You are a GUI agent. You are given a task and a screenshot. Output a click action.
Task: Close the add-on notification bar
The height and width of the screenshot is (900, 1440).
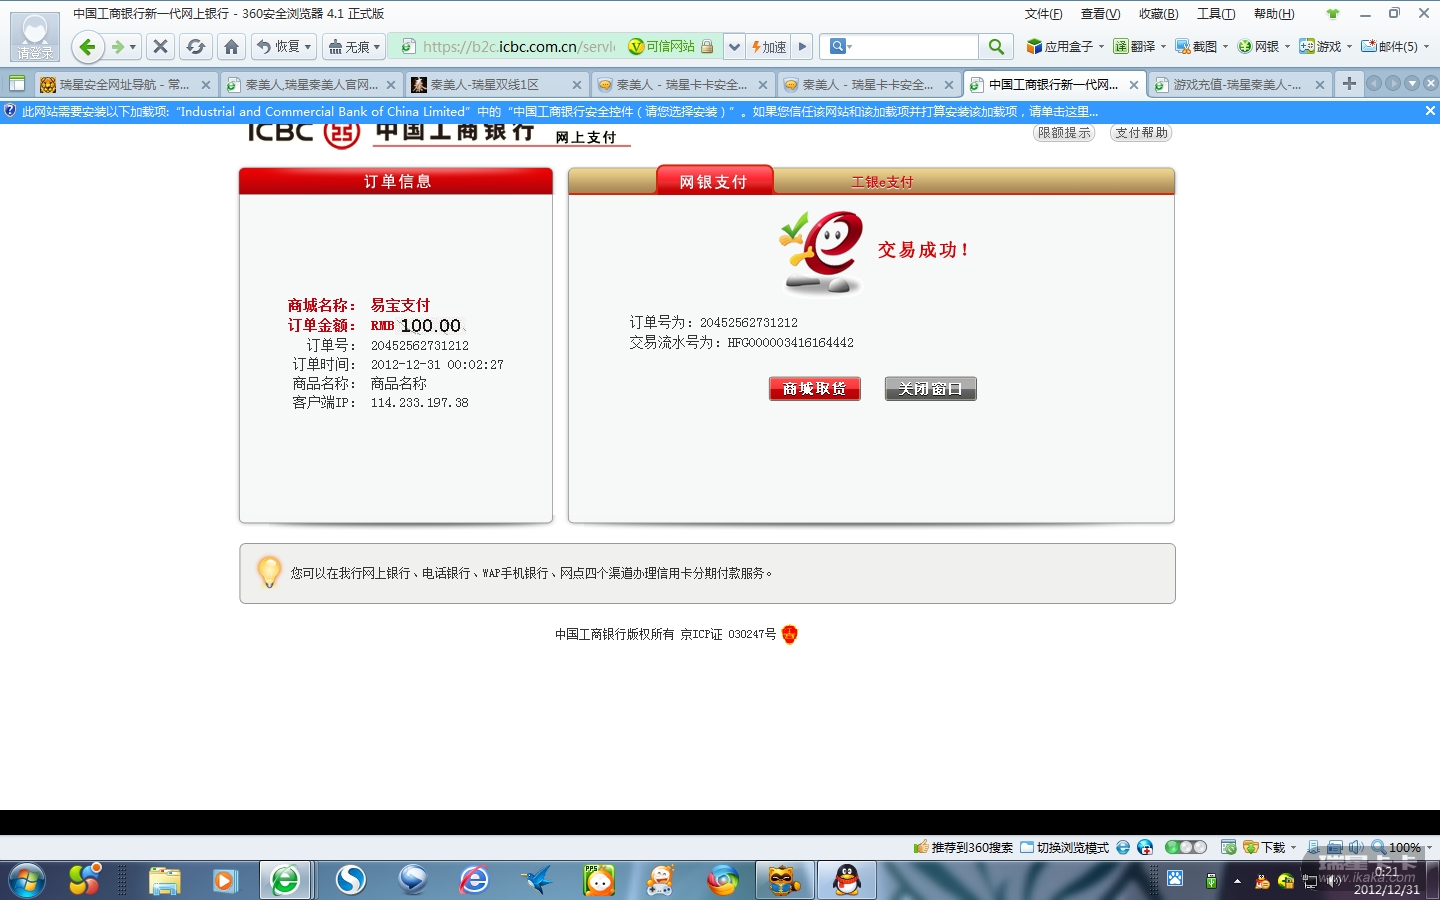[x=1430, y=111]
